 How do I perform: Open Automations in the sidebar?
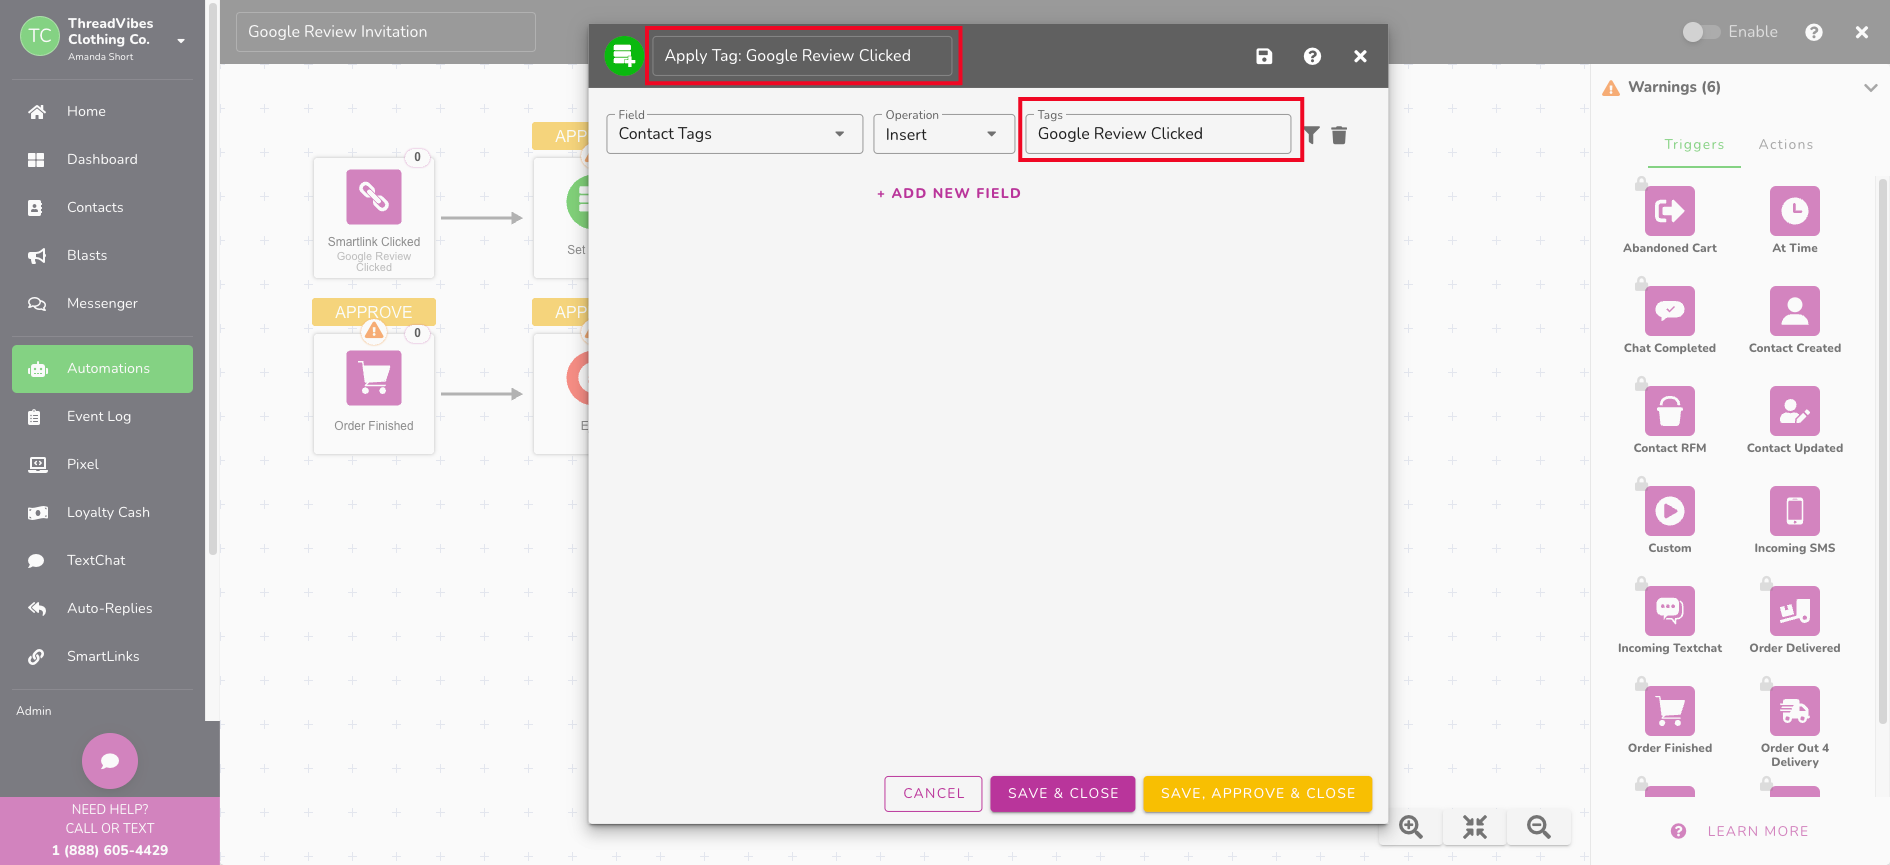(x=102, y=369)
